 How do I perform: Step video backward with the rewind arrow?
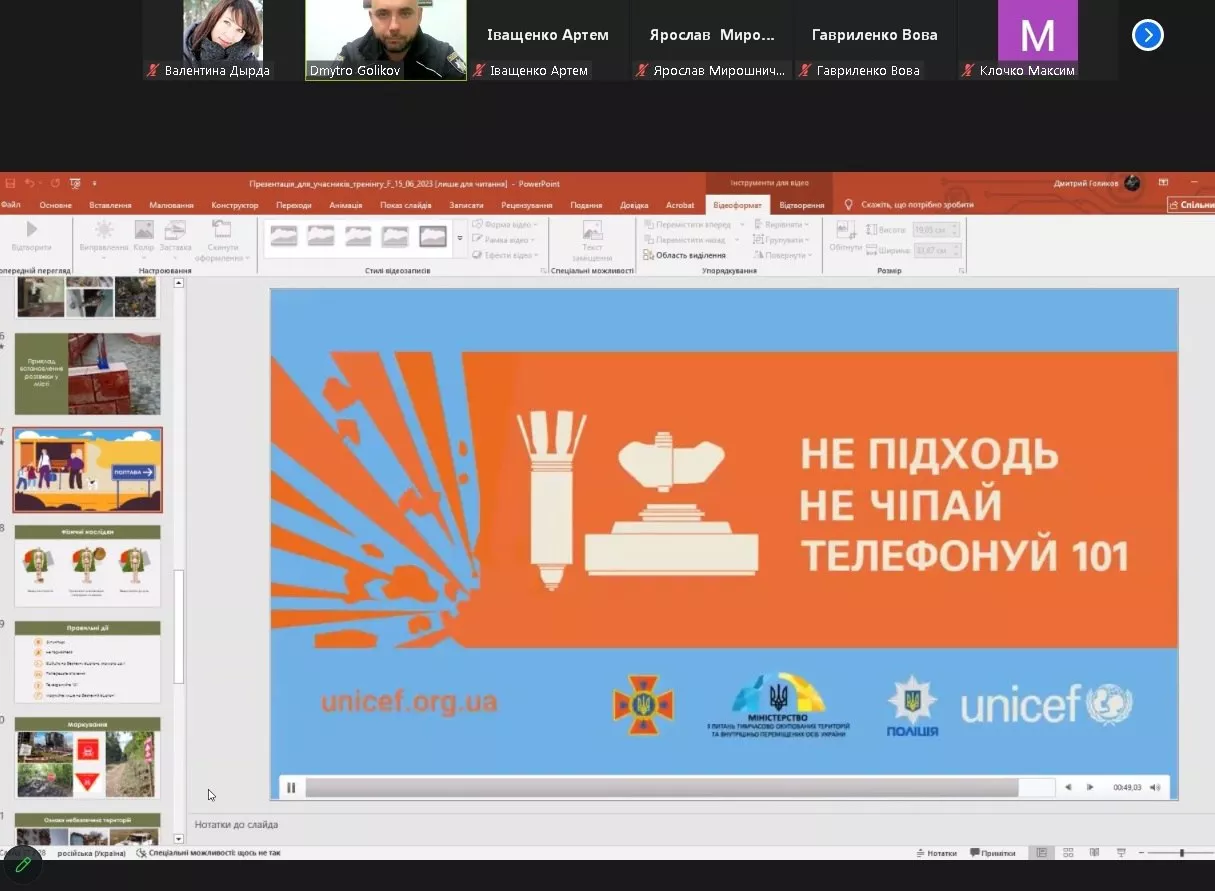tap(1068, 788)
